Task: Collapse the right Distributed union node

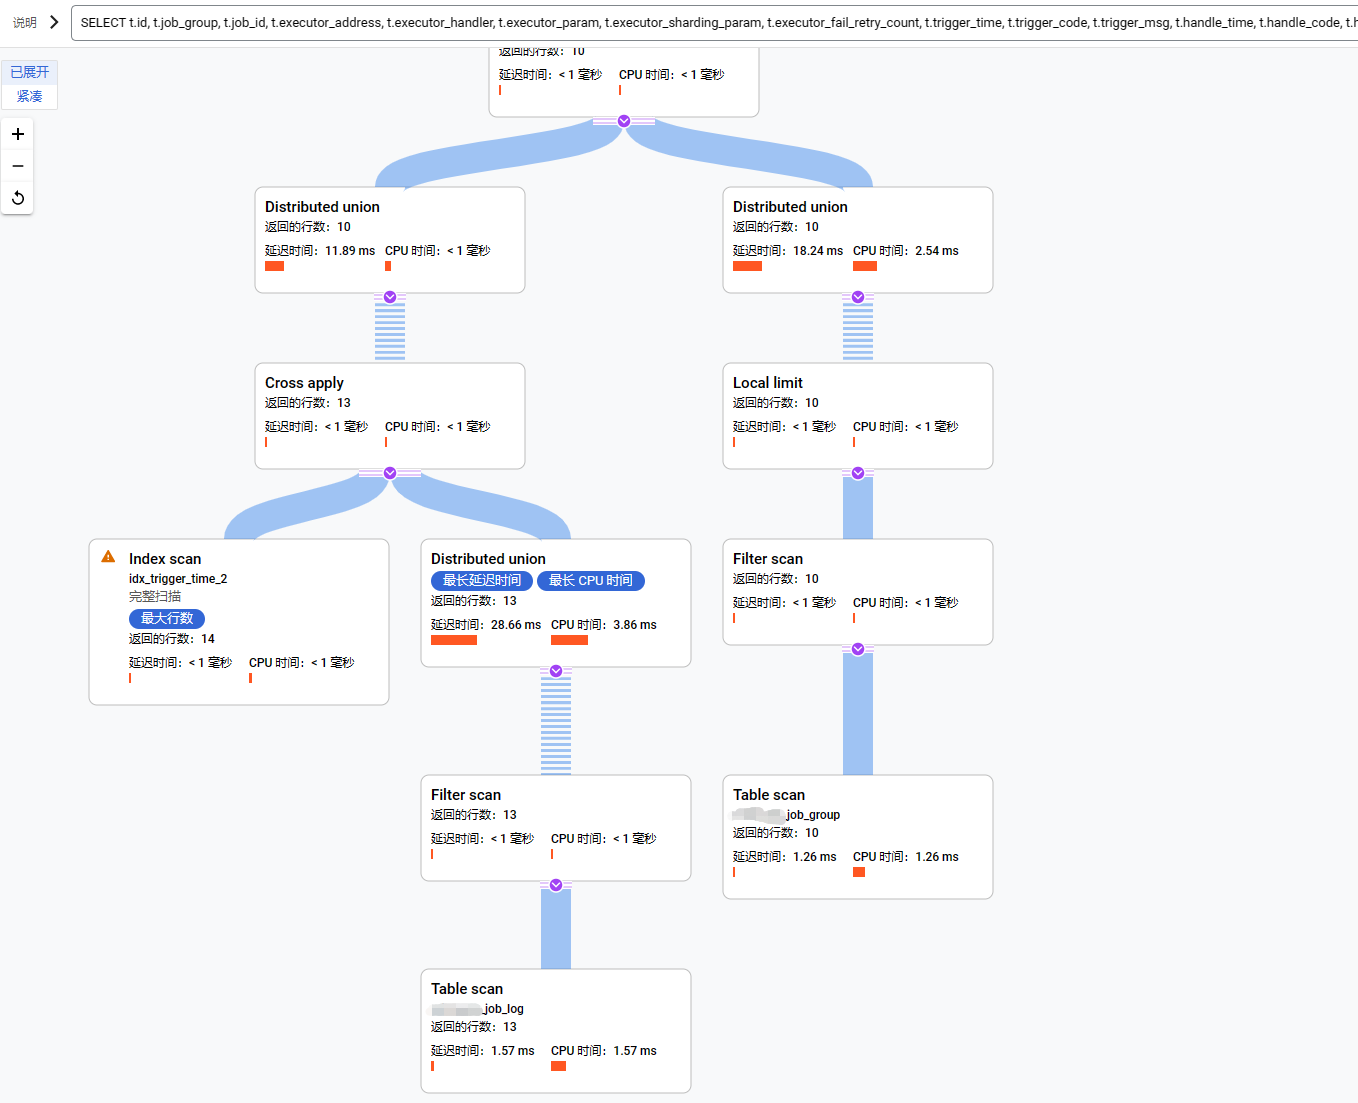Action: pos(858,297)
